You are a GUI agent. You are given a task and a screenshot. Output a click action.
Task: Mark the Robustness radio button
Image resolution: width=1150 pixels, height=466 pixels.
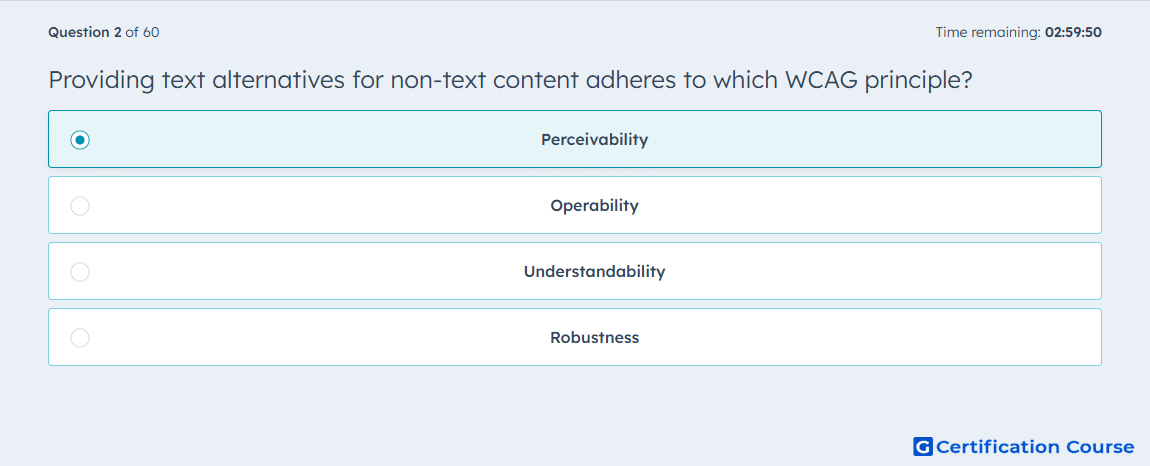pos(80,338)
